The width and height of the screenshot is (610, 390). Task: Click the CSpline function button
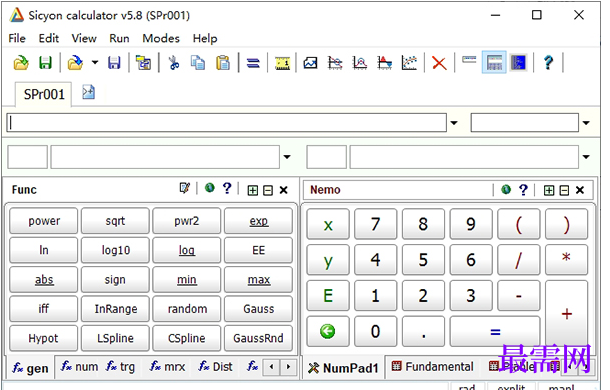pyautogui.click(x=187, y=338)
